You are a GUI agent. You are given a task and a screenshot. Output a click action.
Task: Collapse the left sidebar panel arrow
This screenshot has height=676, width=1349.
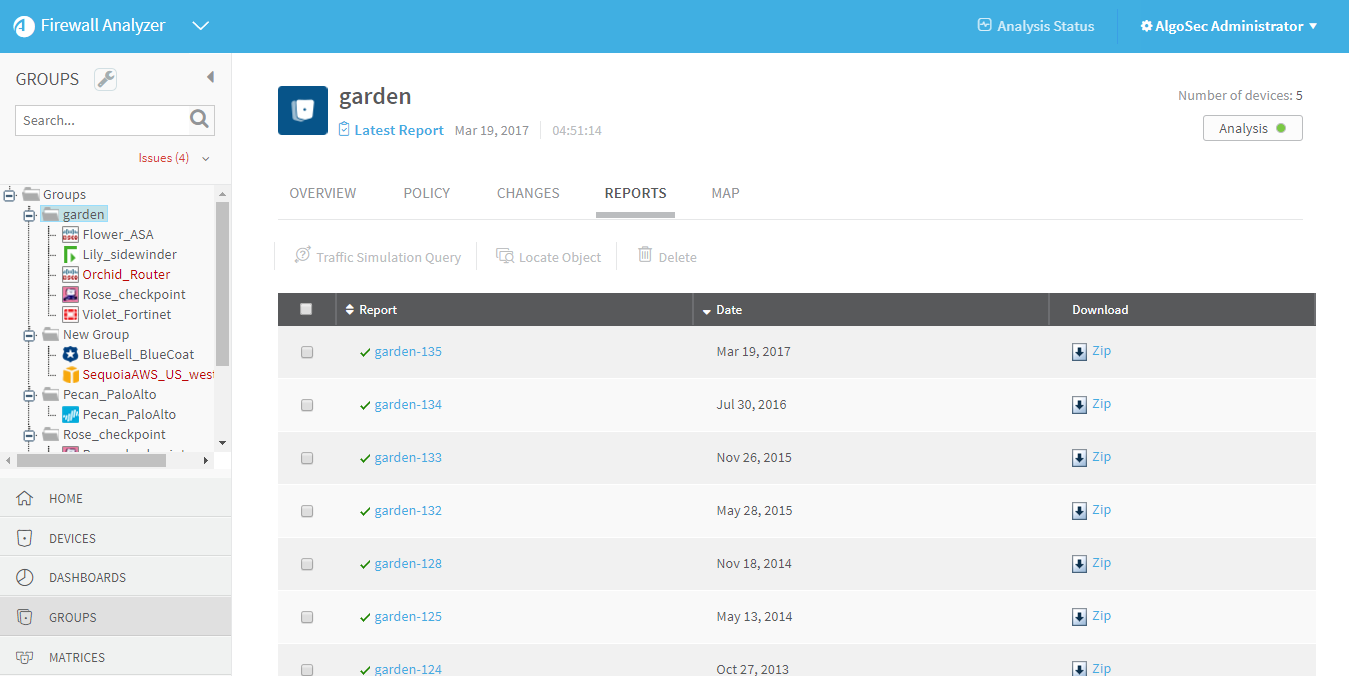point(210,77)
